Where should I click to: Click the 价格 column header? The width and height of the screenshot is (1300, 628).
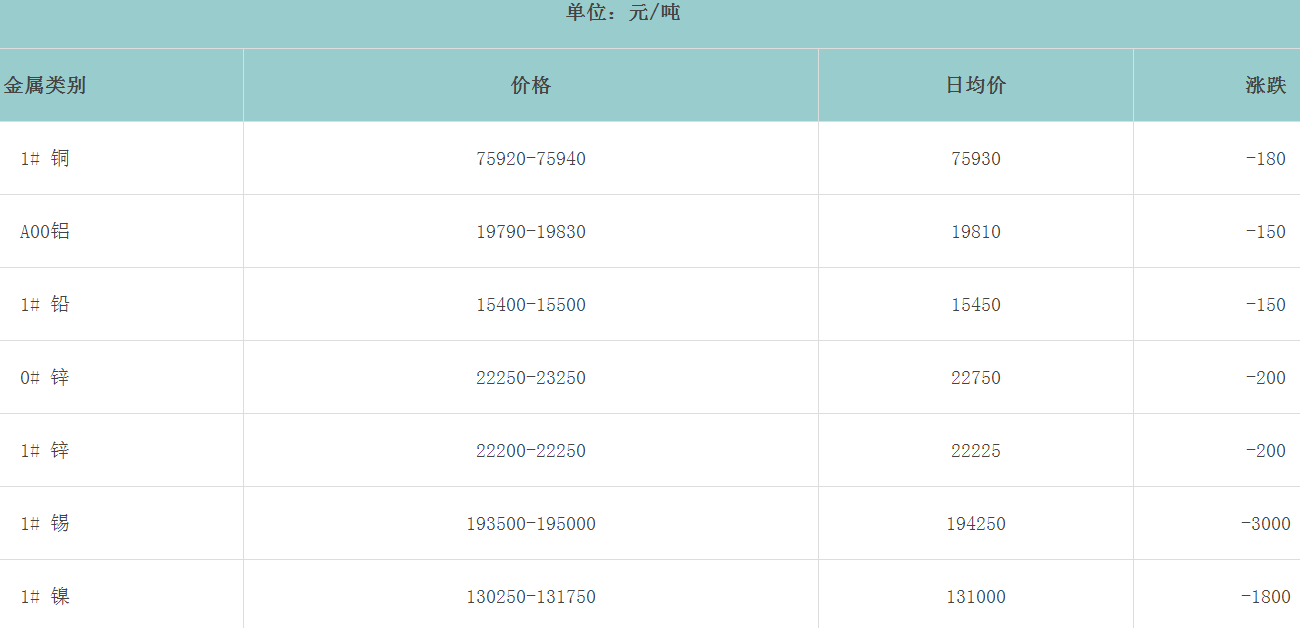531,85
